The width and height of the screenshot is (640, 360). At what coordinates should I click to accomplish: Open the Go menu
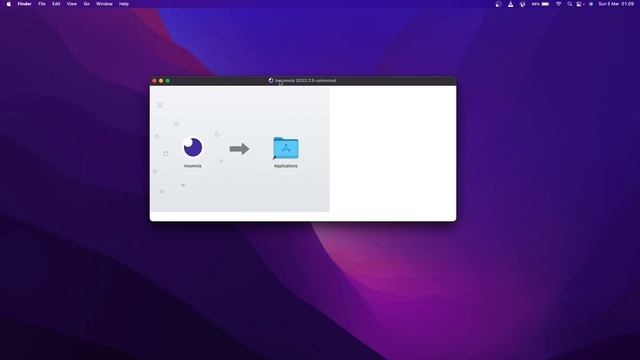pos(87,4)
